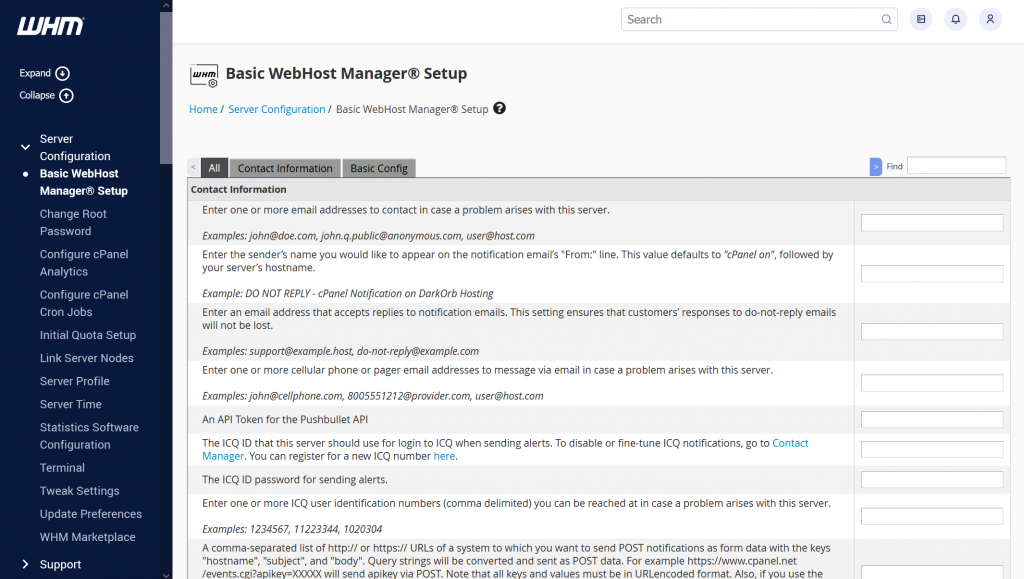
Task: Click the Collapse all circle-arrow icon
Action: coord(67,96)
